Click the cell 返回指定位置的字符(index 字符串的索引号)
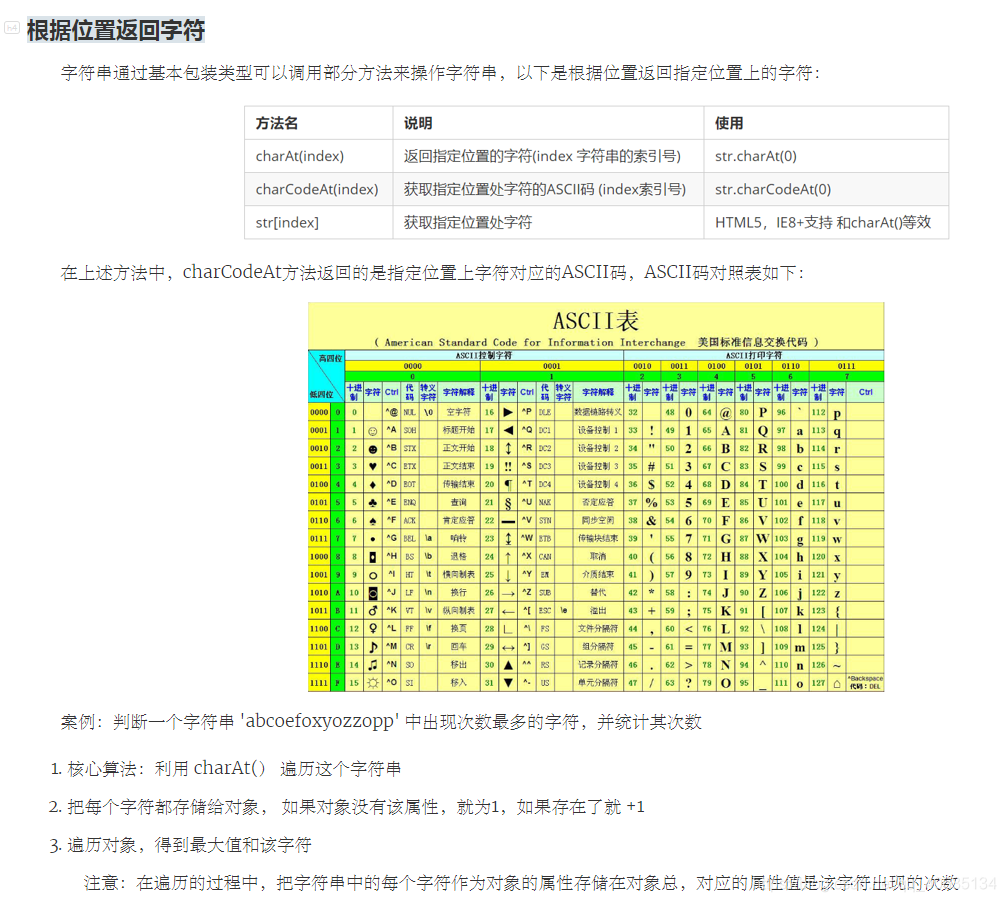 point(548,157)
